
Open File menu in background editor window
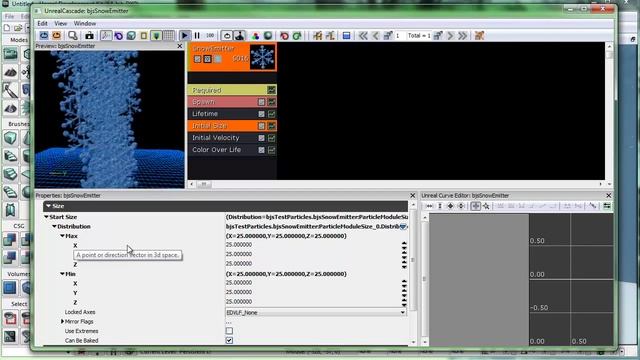(x=9, y=16)
